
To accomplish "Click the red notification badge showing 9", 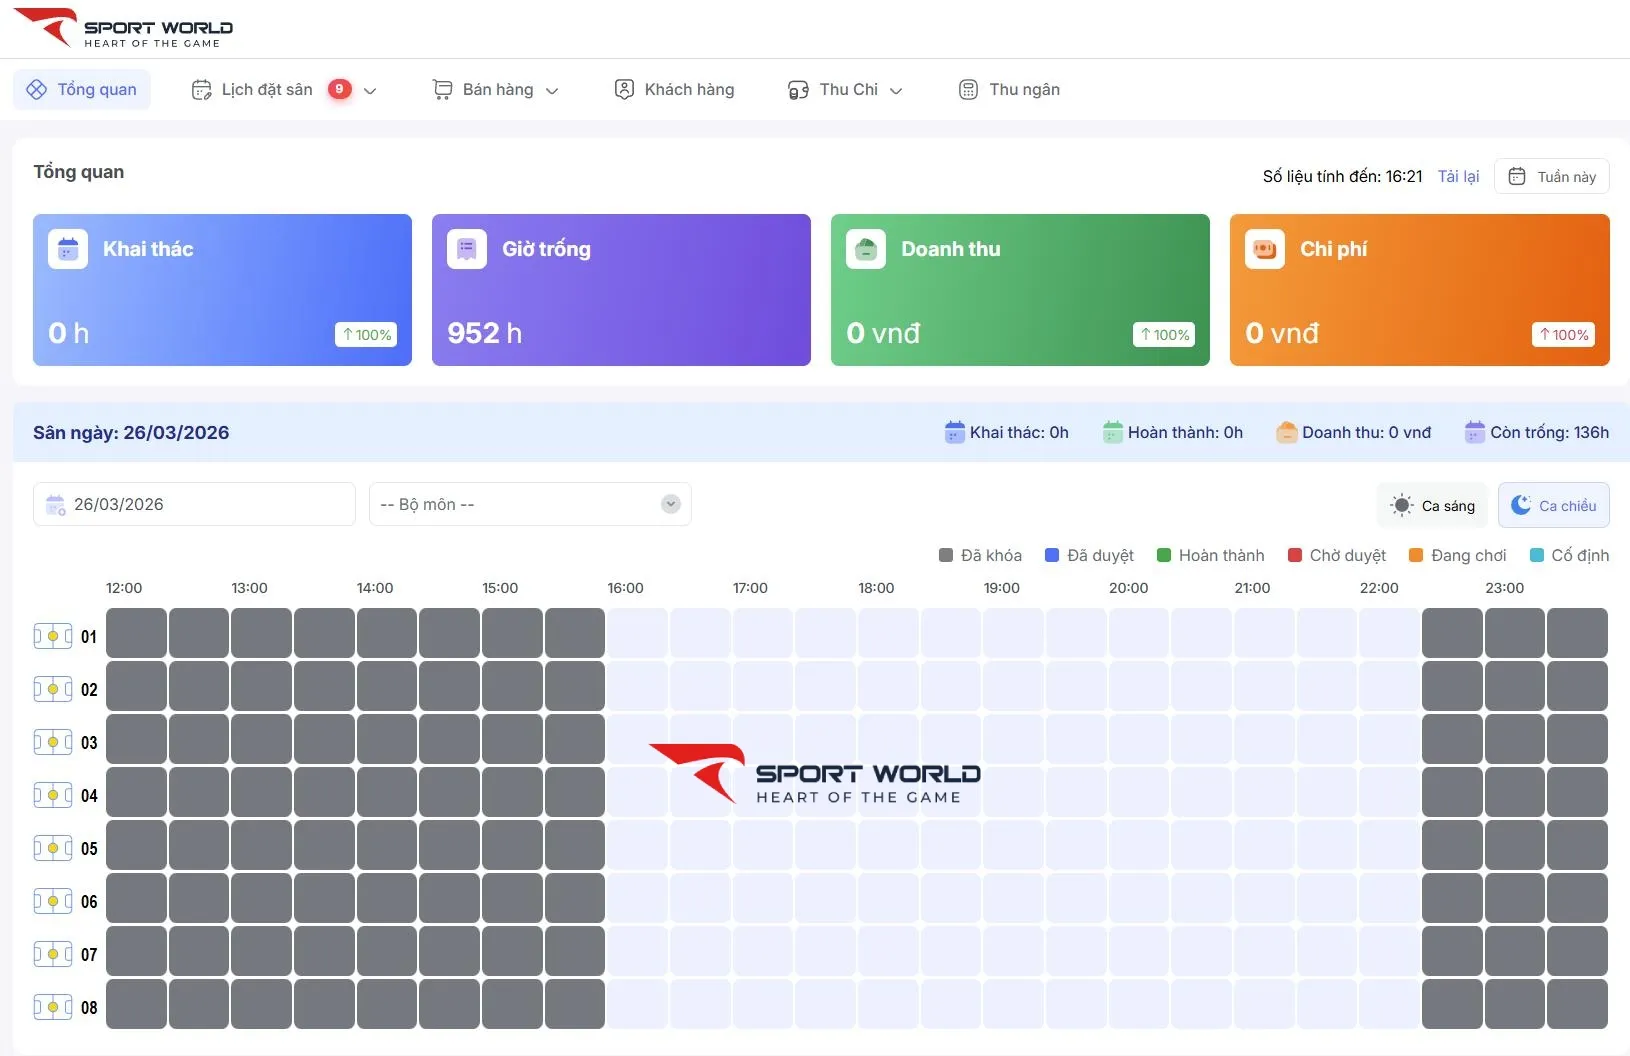I will click(x=340, y=89).
